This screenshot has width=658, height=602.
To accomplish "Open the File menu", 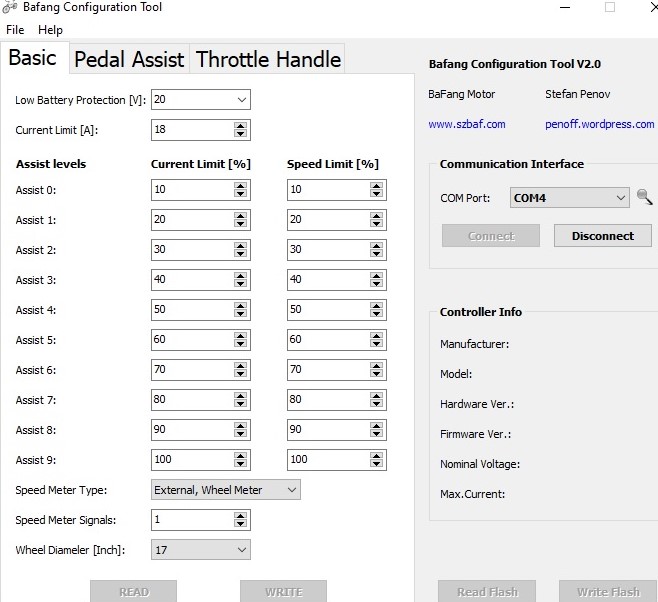I will (15, 30).
